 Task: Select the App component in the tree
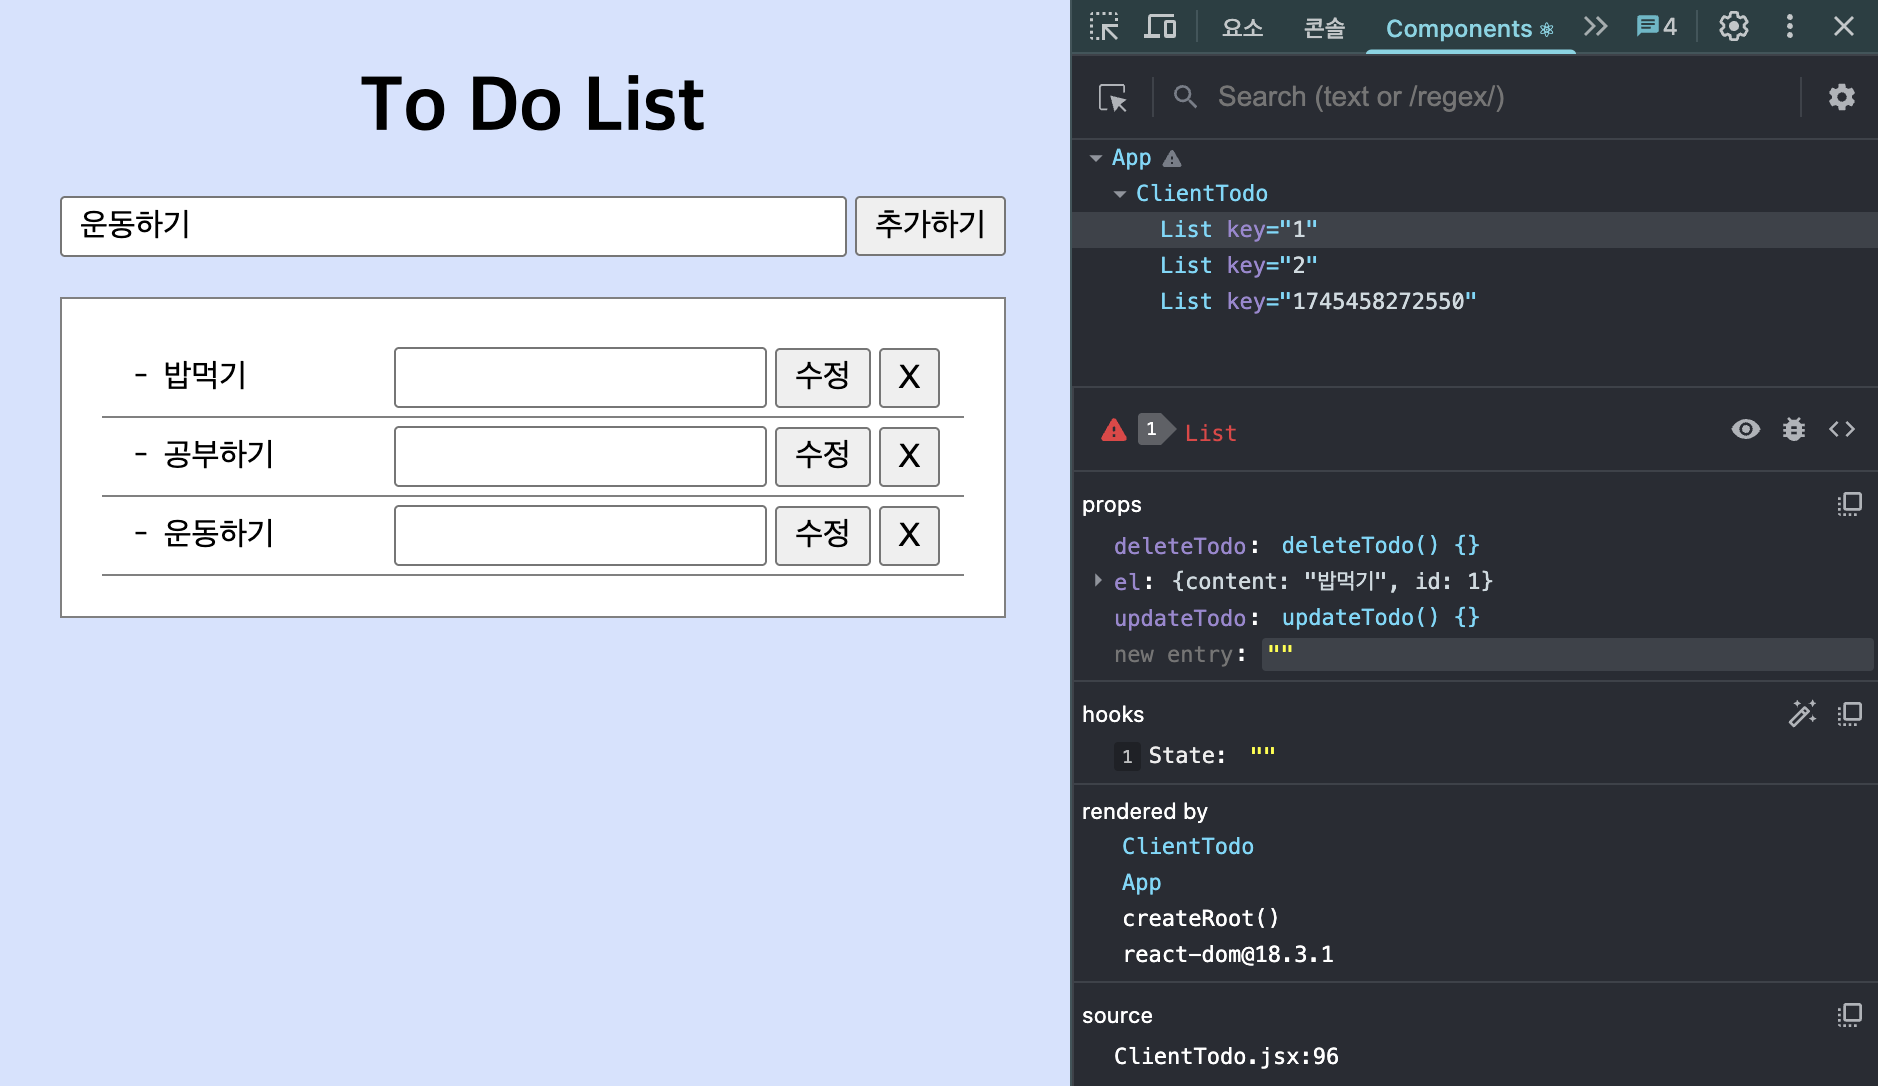point(1131,158)
